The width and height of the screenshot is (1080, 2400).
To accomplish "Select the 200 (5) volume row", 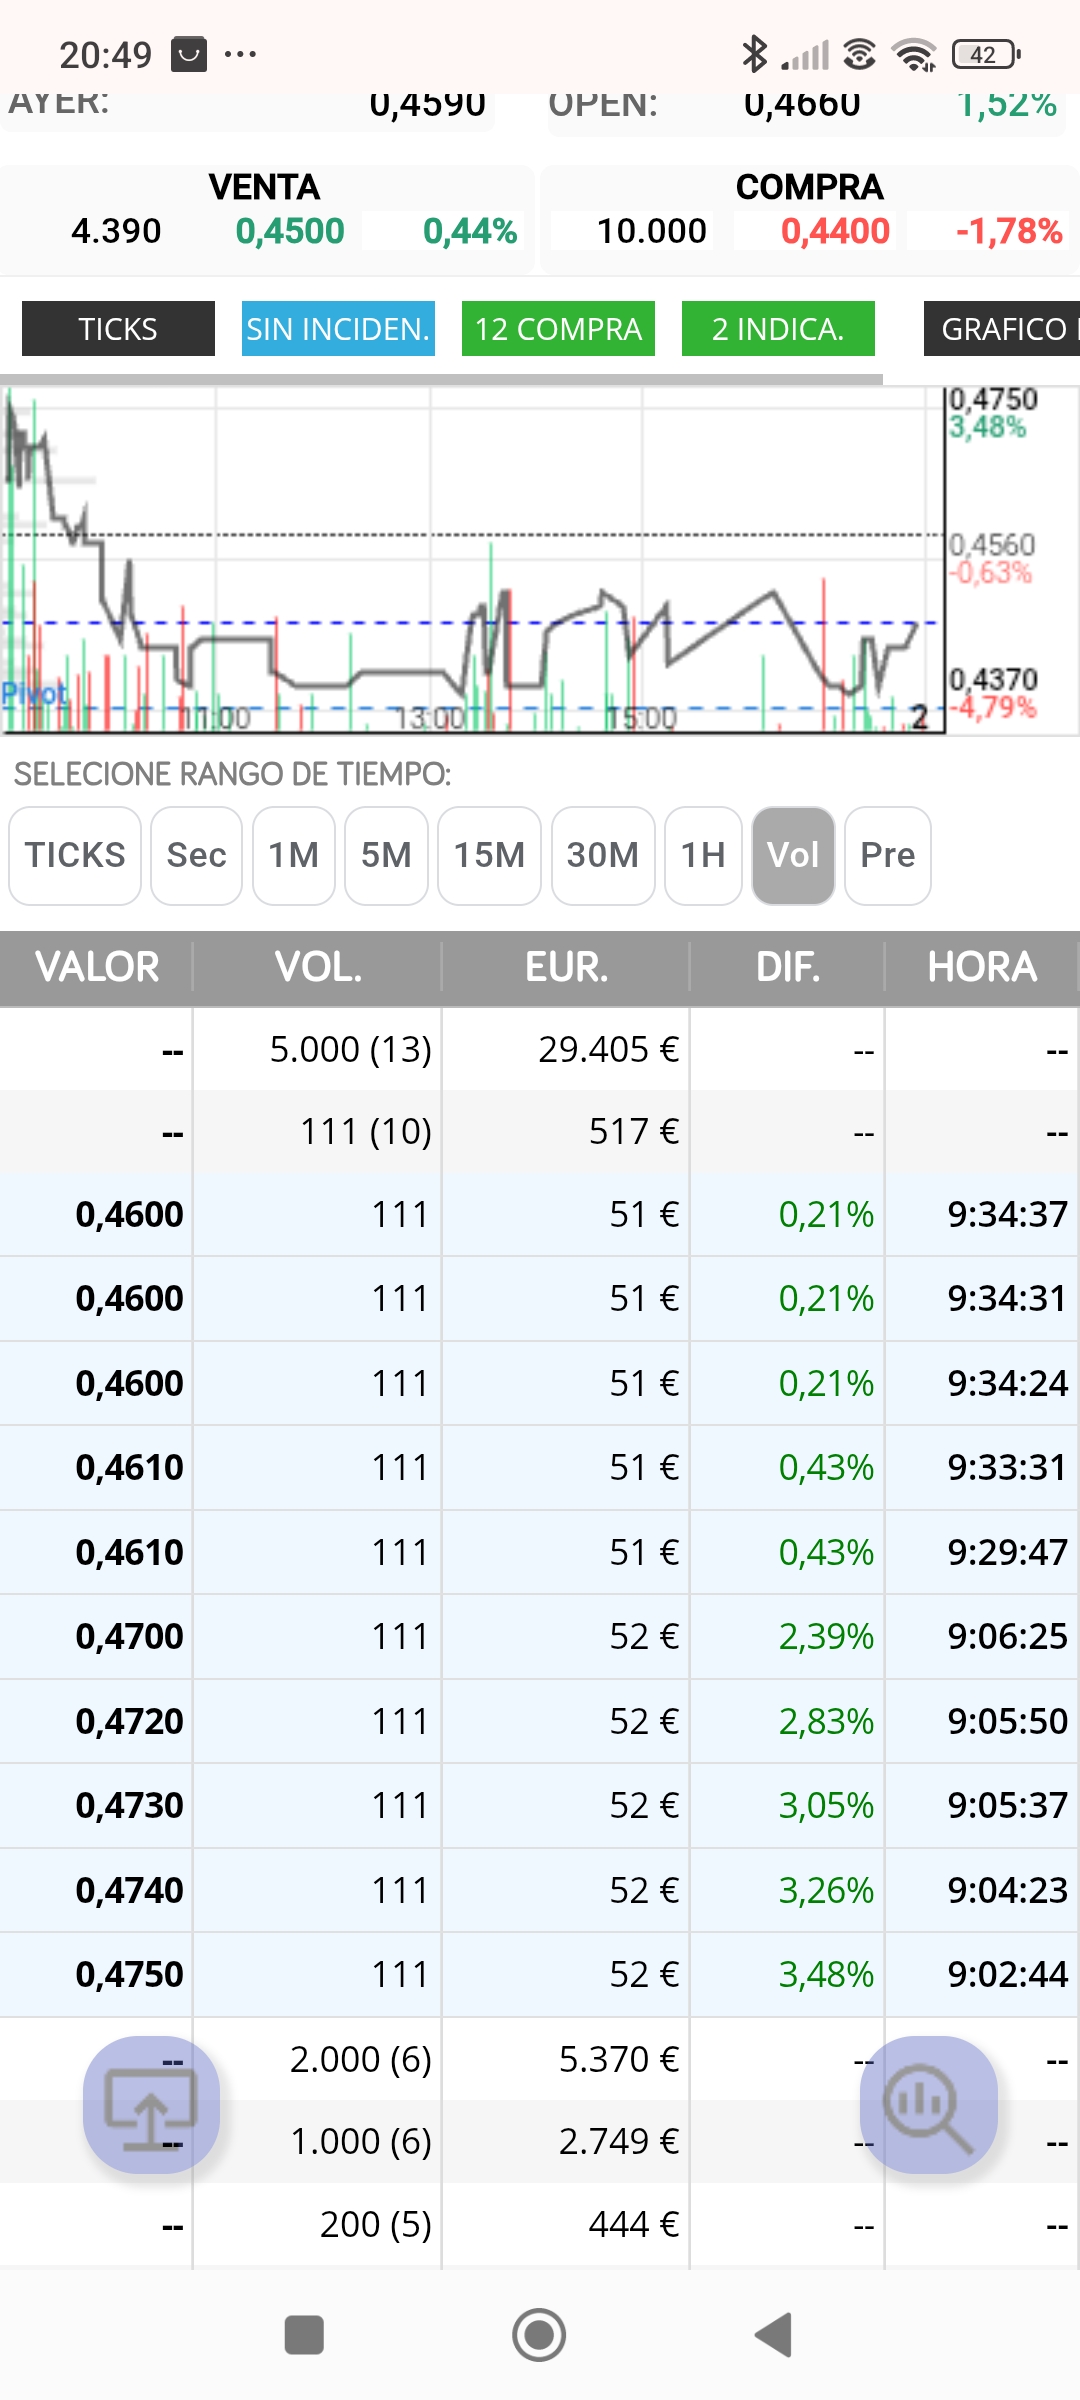I will (x=540, y=2224).
